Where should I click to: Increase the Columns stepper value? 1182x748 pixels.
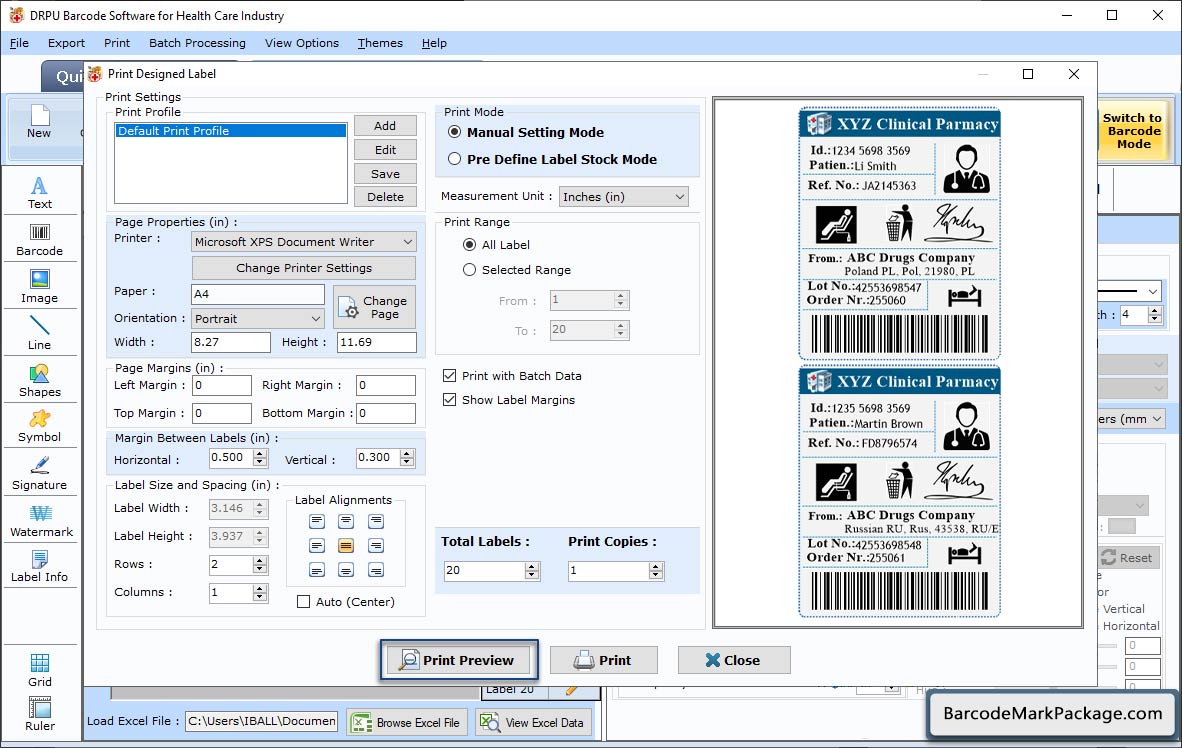pyautogui.click(x=260, y=588)
